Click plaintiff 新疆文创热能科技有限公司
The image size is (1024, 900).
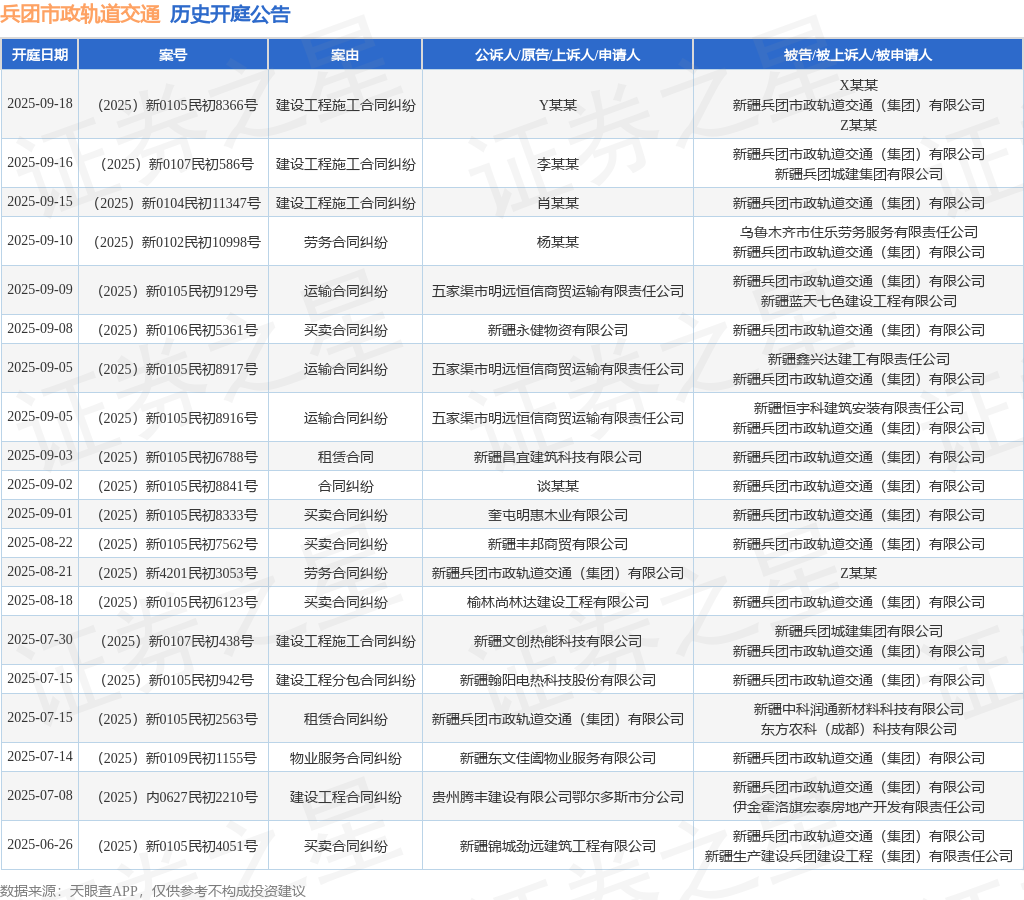[x=558, y=641]
